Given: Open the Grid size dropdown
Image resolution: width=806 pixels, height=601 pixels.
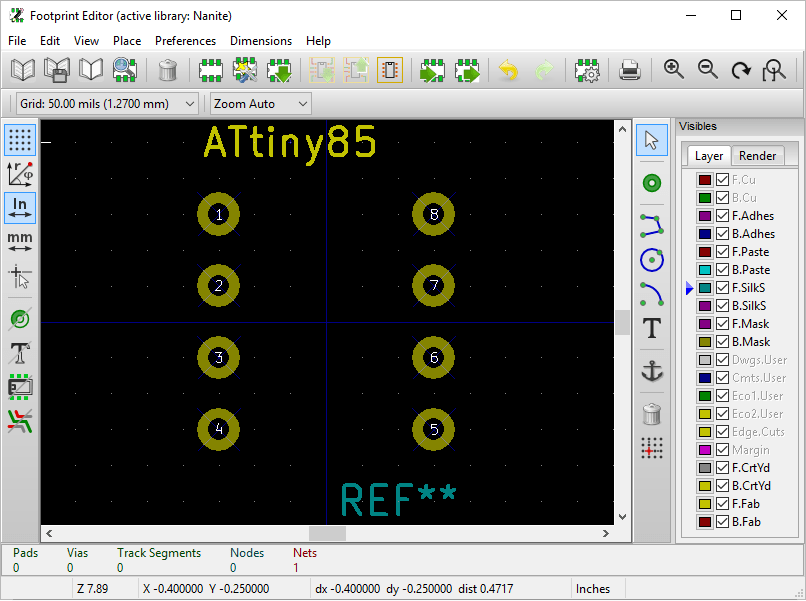Looking at the screenshot, I should pyautogui.click(x=107, y=104).
